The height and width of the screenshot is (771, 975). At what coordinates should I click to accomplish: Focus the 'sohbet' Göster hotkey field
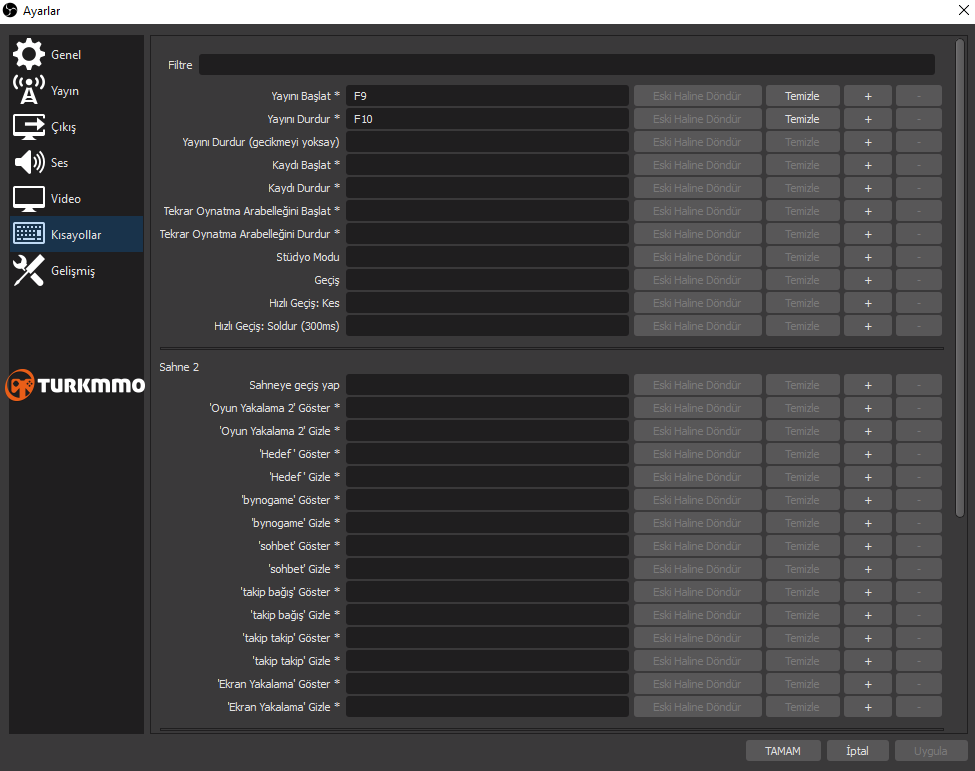click(x=487, y=547)
